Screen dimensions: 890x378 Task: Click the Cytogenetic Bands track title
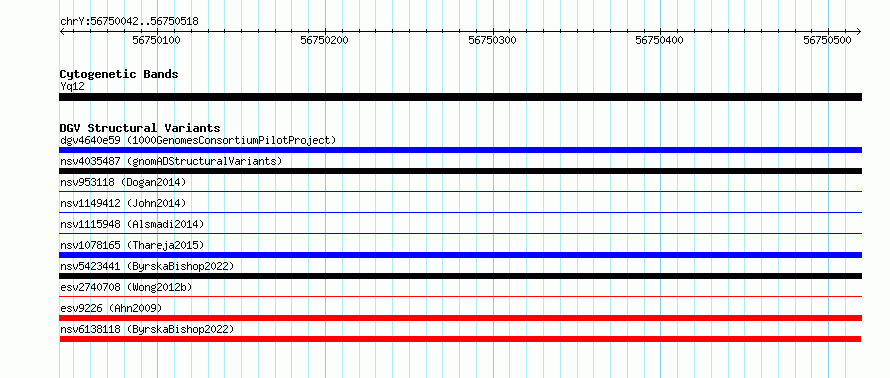click(119, 74)
